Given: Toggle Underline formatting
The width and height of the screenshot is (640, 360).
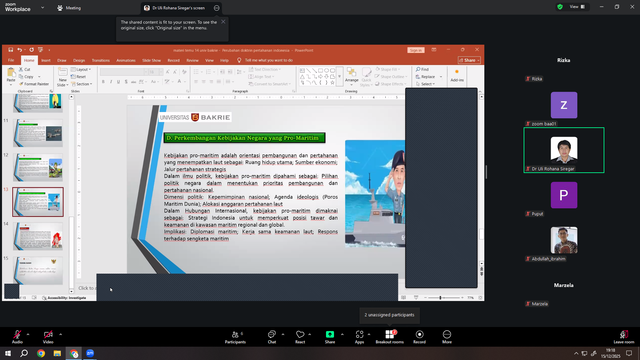Looking at the screenshot, I should pos(118,82).
